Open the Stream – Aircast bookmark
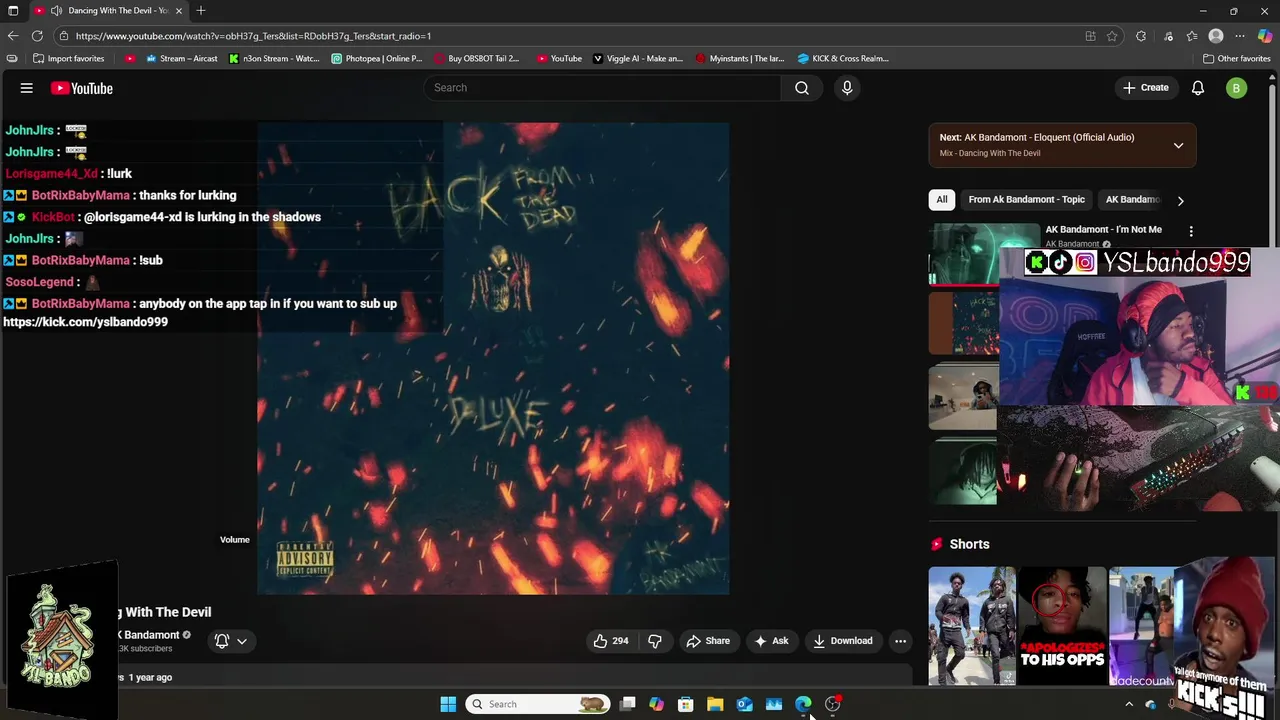1280x720 pixels. click(x=181, y=58)
